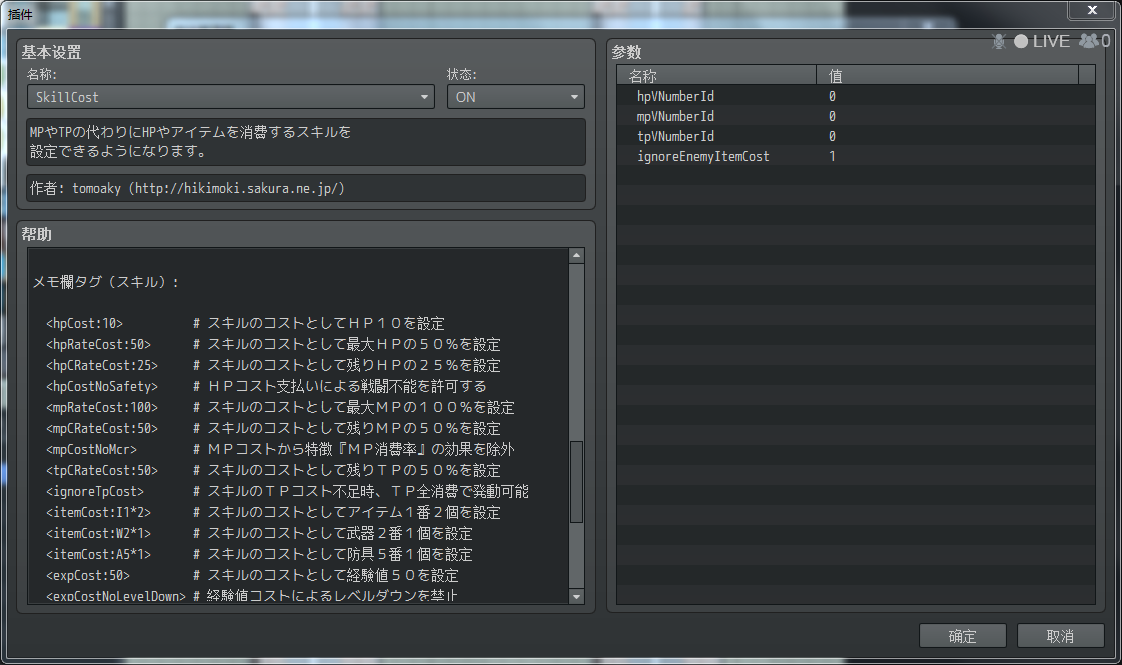The width and height of the screenshot is (1122, 665).
Task: Click the LIVE record dot indicator
Action: 1021,42
